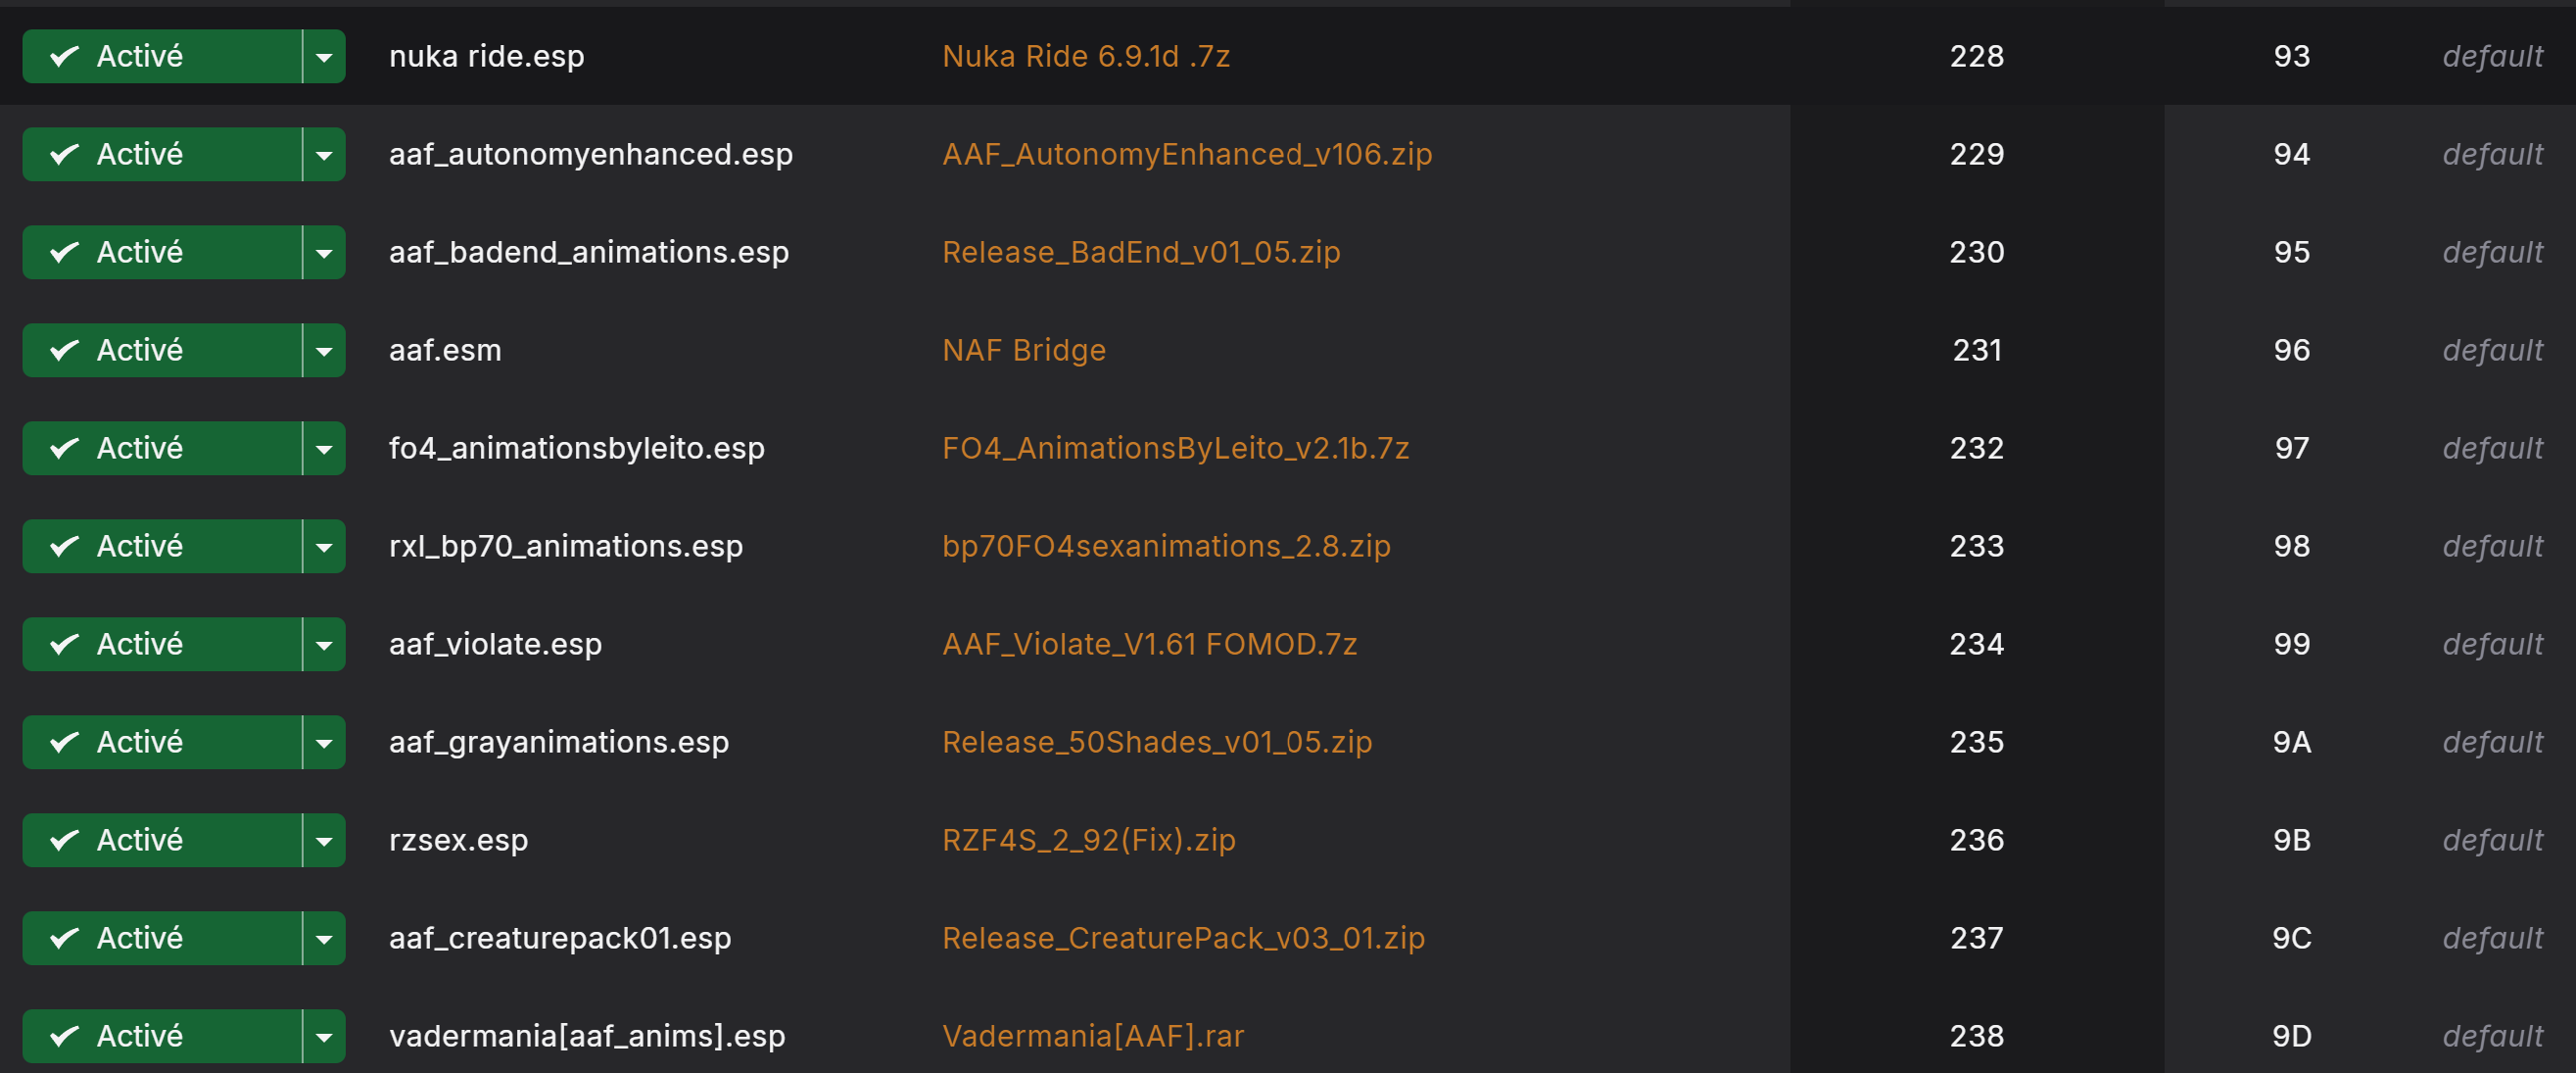The width and height of the screenshot is (2576, 1073).
Task: Open the Vadermania[AAF].rar mod link
Action: pos(1093,1036)
